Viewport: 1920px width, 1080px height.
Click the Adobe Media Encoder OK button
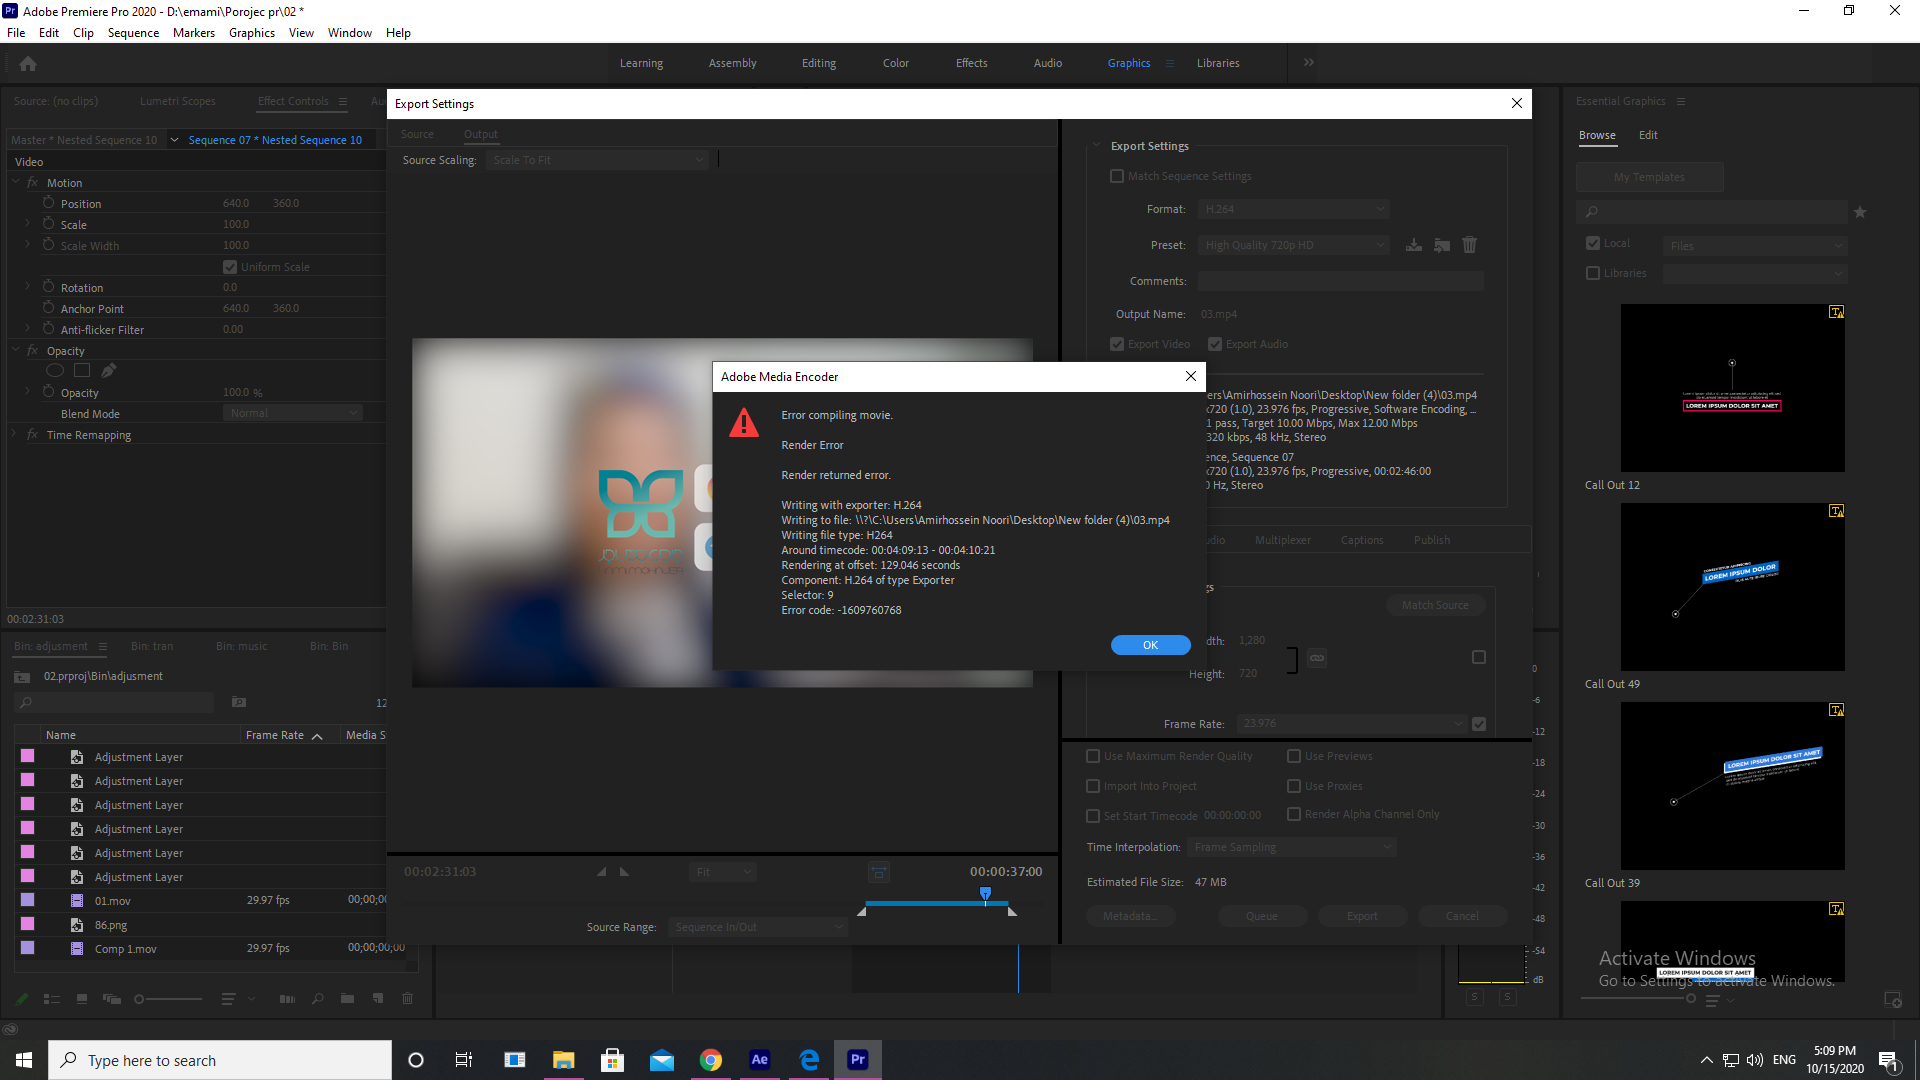click(1150, 645)
